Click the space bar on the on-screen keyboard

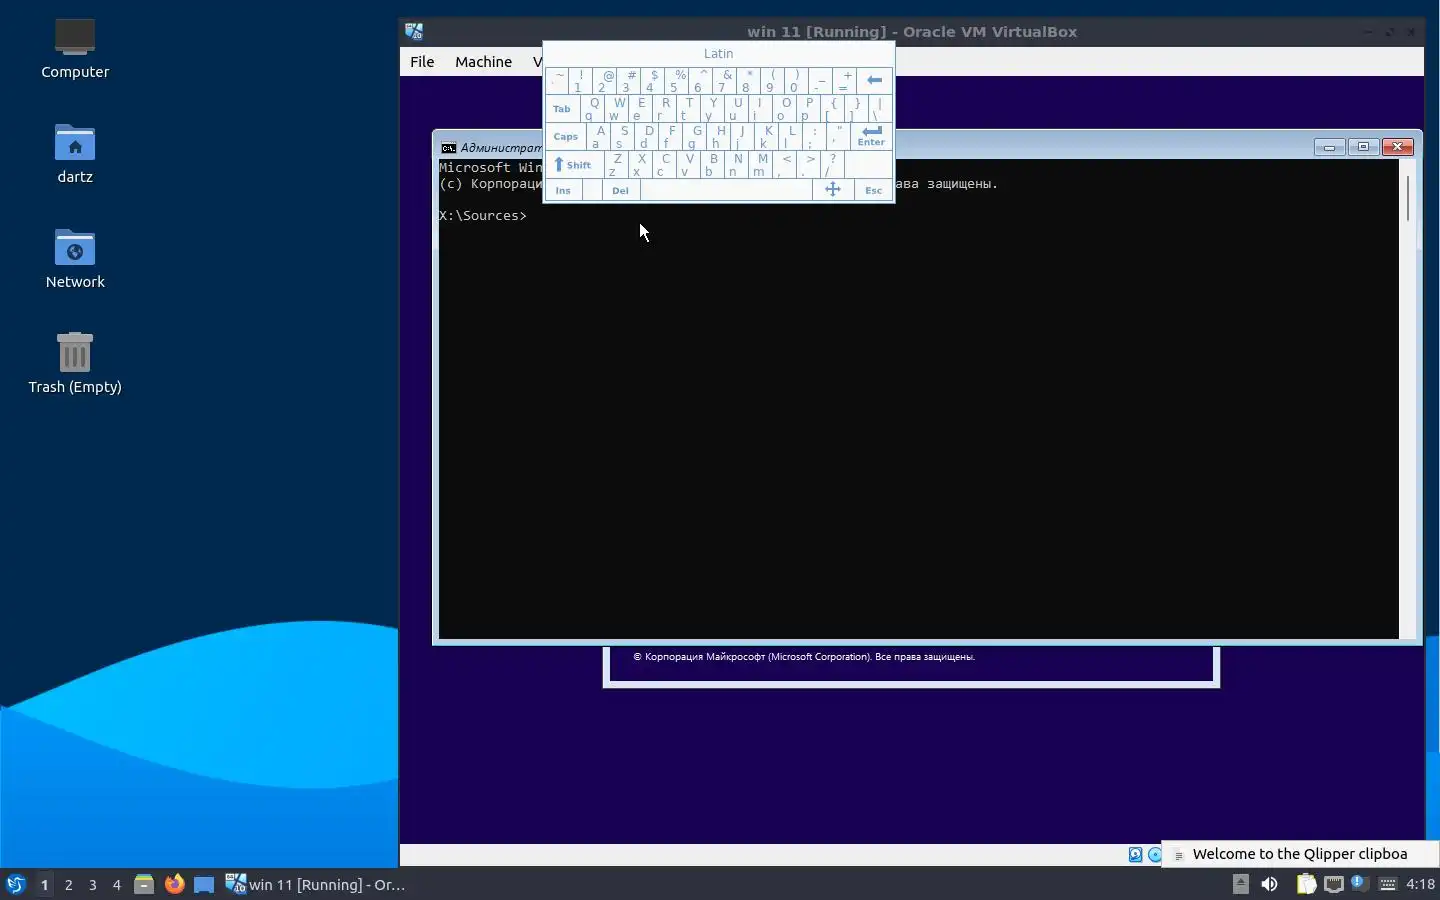[x=726, y=190]
